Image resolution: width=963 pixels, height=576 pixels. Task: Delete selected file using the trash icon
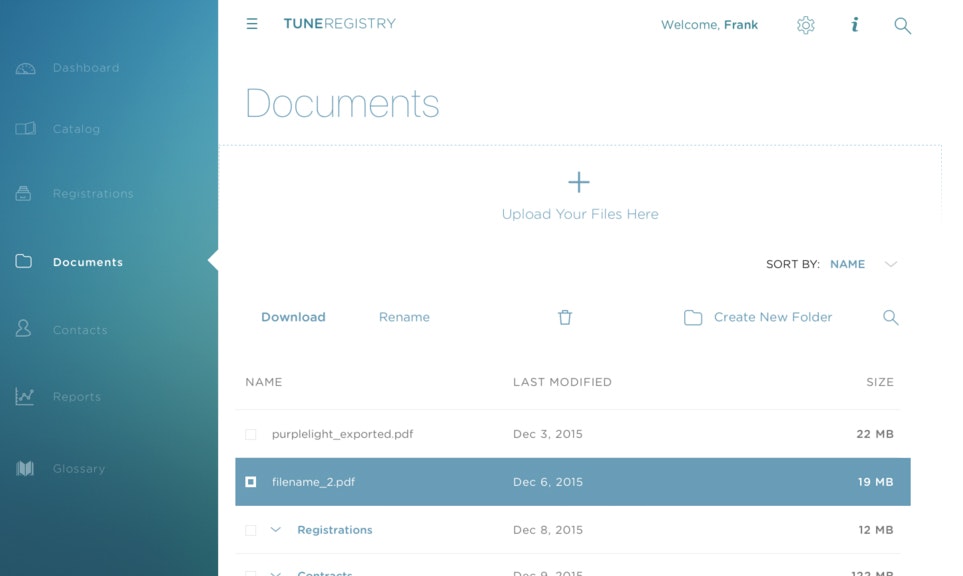[x=564, y=316]
